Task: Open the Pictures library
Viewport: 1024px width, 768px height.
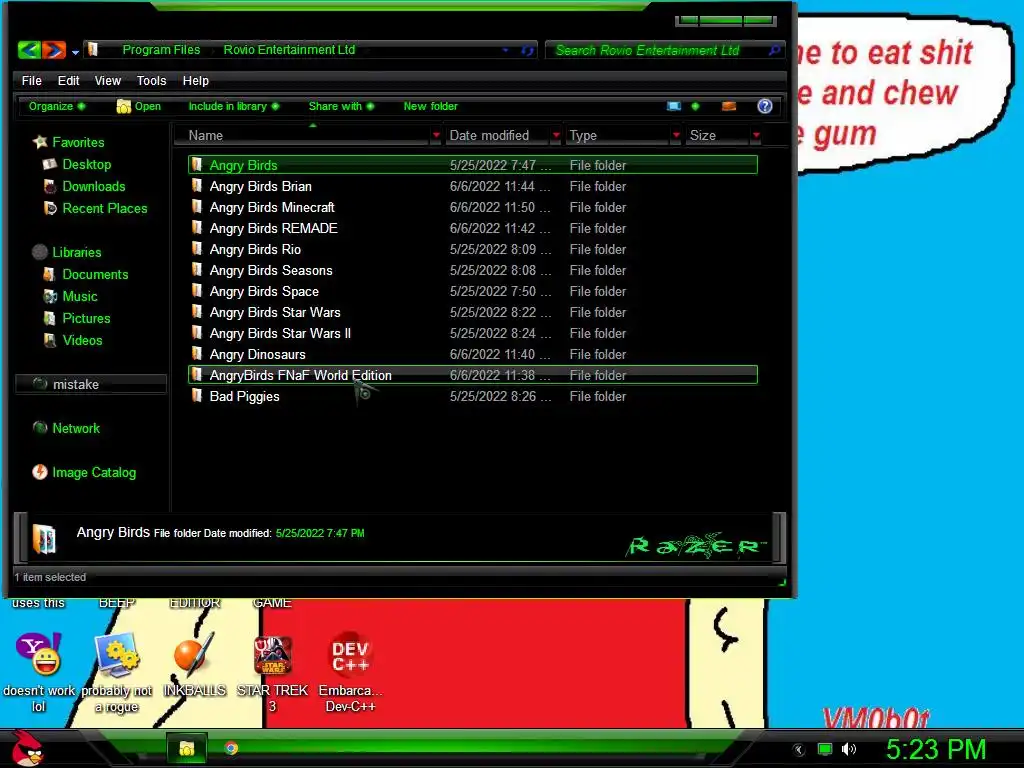Action: 77,318
